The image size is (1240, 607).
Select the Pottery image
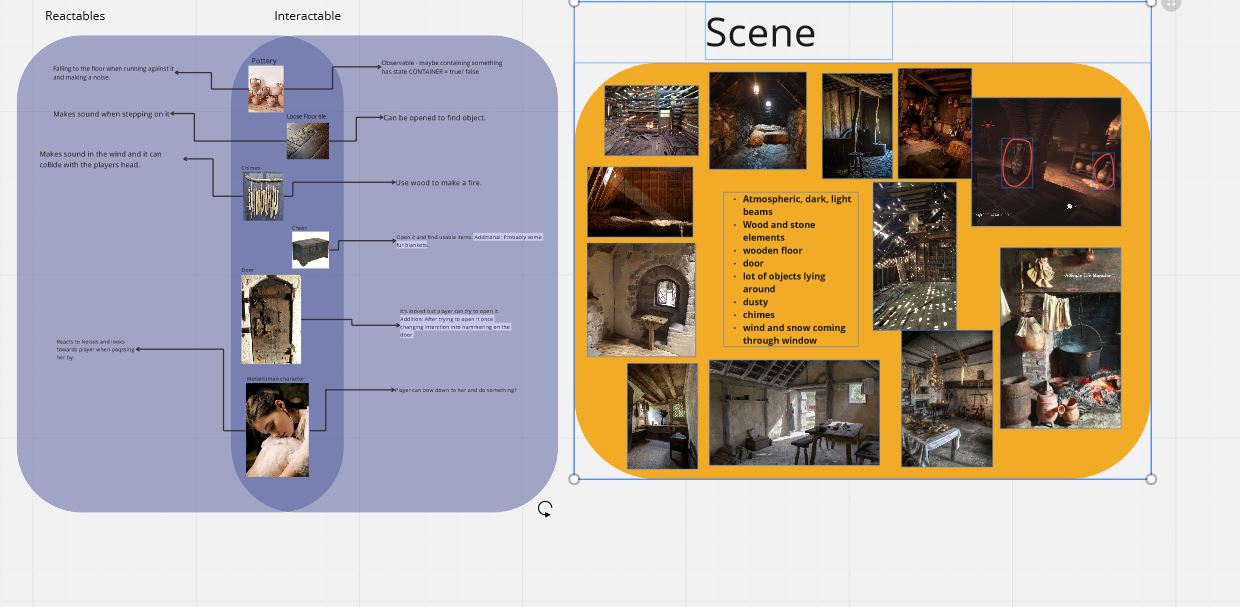[265, 90]
